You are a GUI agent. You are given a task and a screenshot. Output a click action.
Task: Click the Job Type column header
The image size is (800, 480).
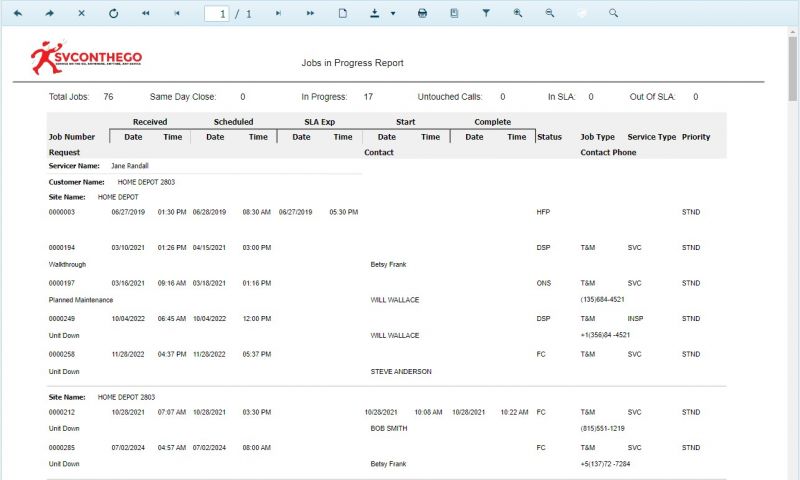click(x=597, y=137)
